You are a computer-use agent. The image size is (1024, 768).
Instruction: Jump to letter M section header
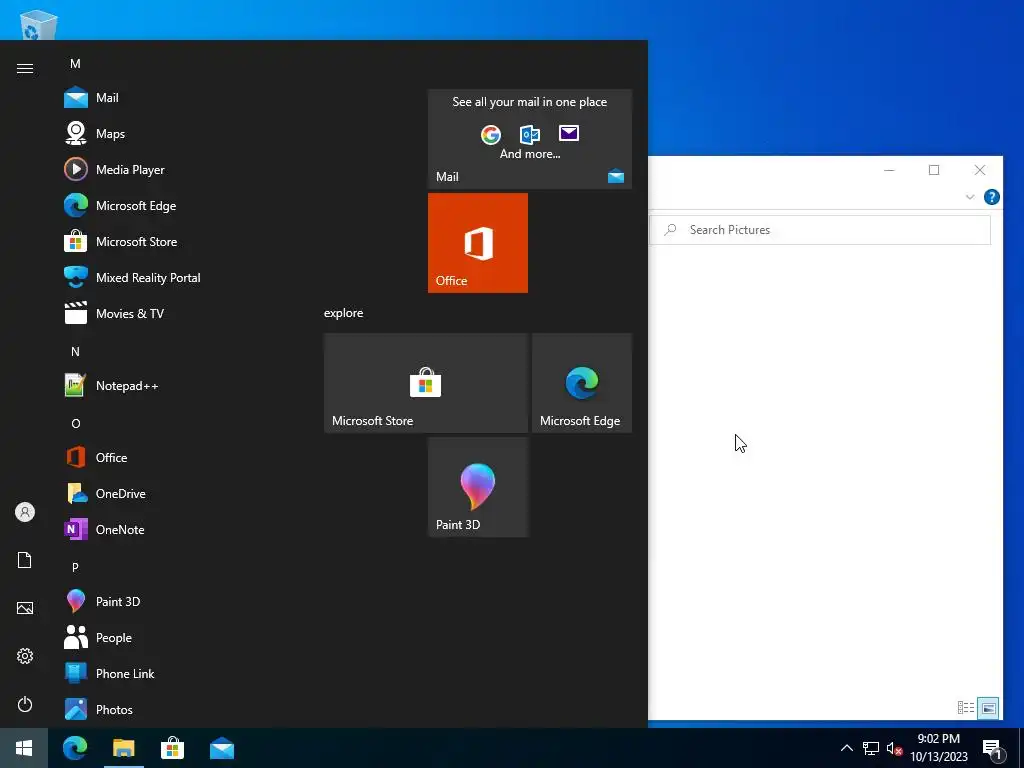point(75,64)
